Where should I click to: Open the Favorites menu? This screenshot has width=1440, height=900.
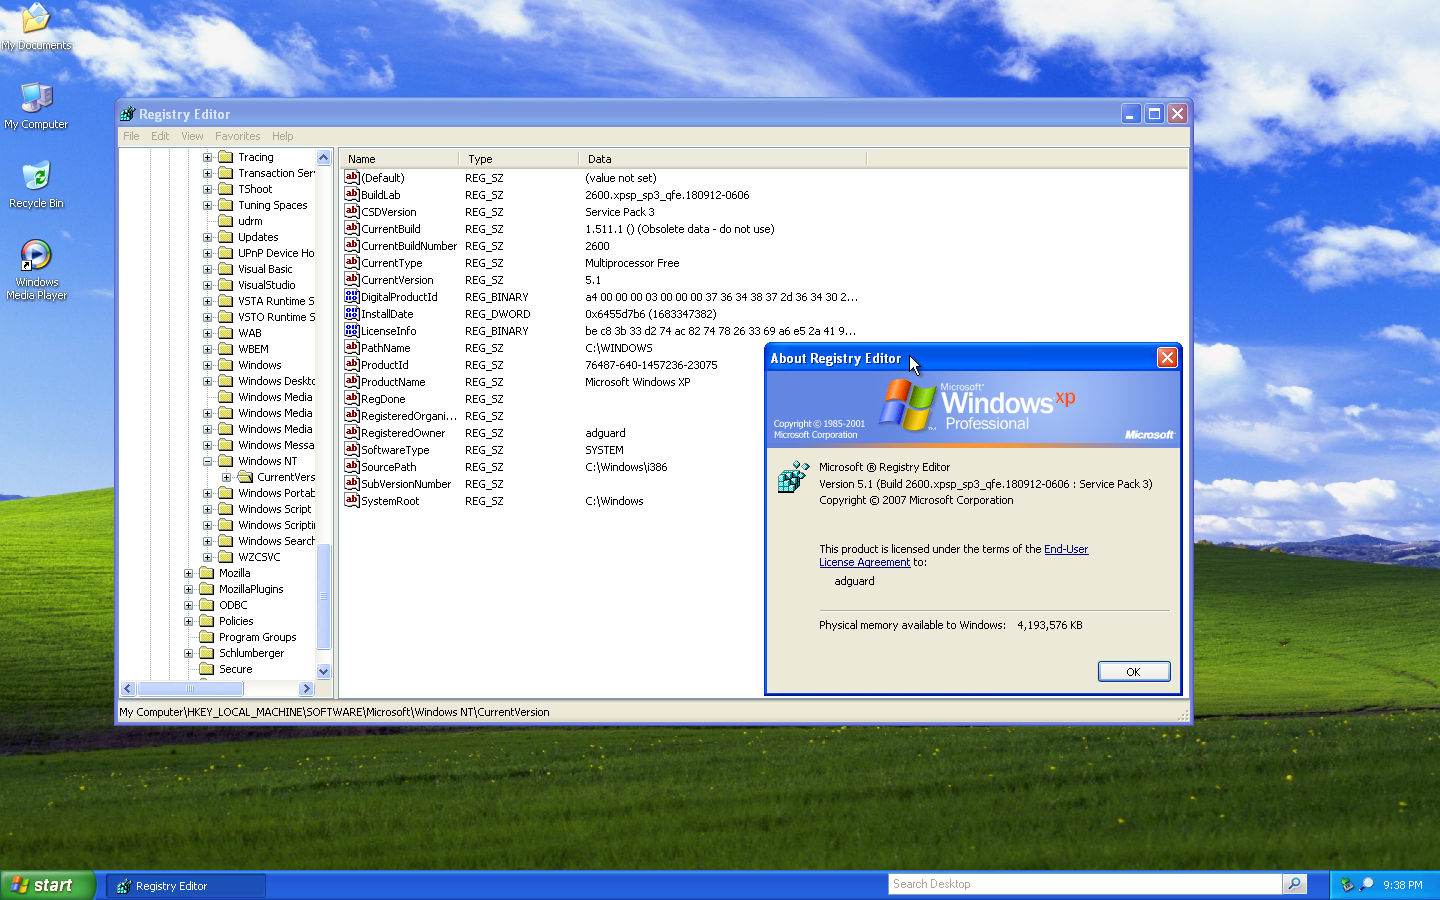point(237,136)
